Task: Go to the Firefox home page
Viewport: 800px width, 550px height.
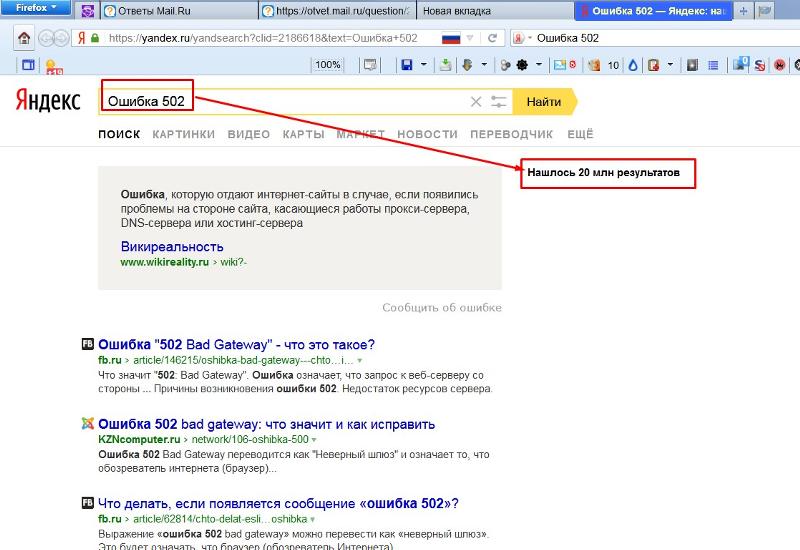Action: pyautogui.click(x=24, y=38)
